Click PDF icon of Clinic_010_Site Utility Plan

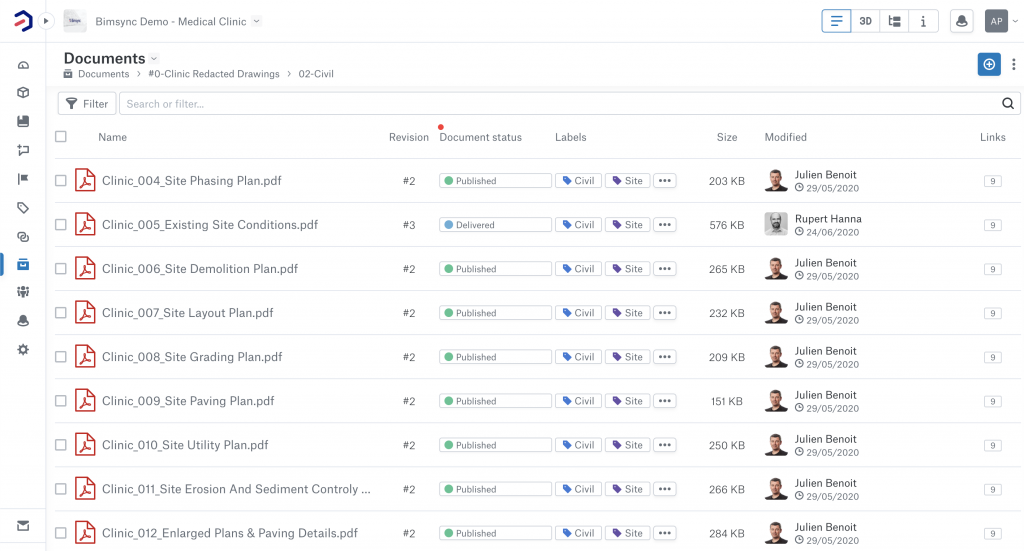pyautogui.click(x=85, y=445)
